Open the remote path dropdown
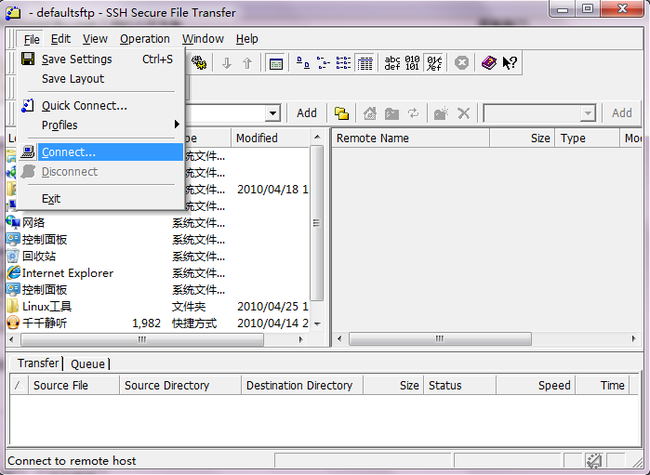650x475 pixels. tap(587, 113)
